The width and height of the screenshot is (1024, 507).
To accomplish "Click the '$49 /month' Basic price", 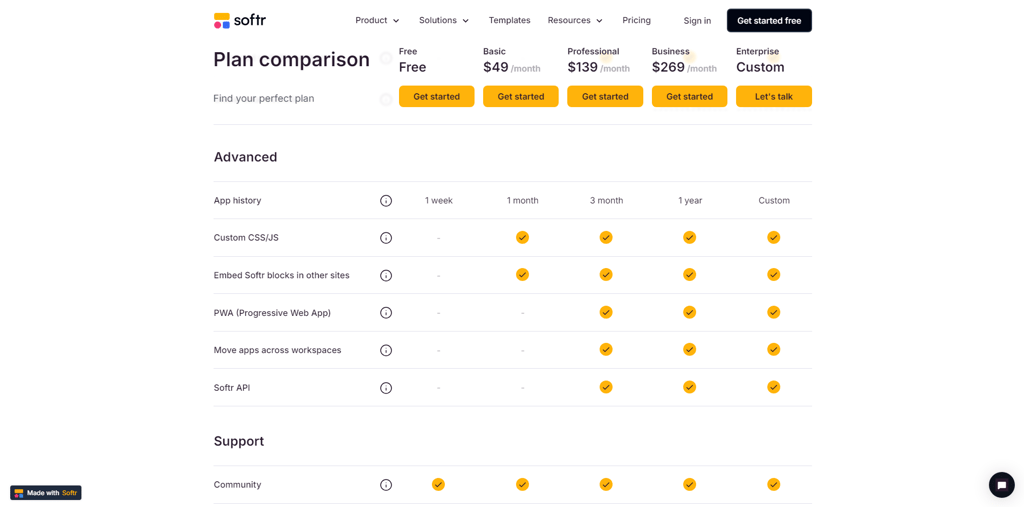I will [511, 67].
